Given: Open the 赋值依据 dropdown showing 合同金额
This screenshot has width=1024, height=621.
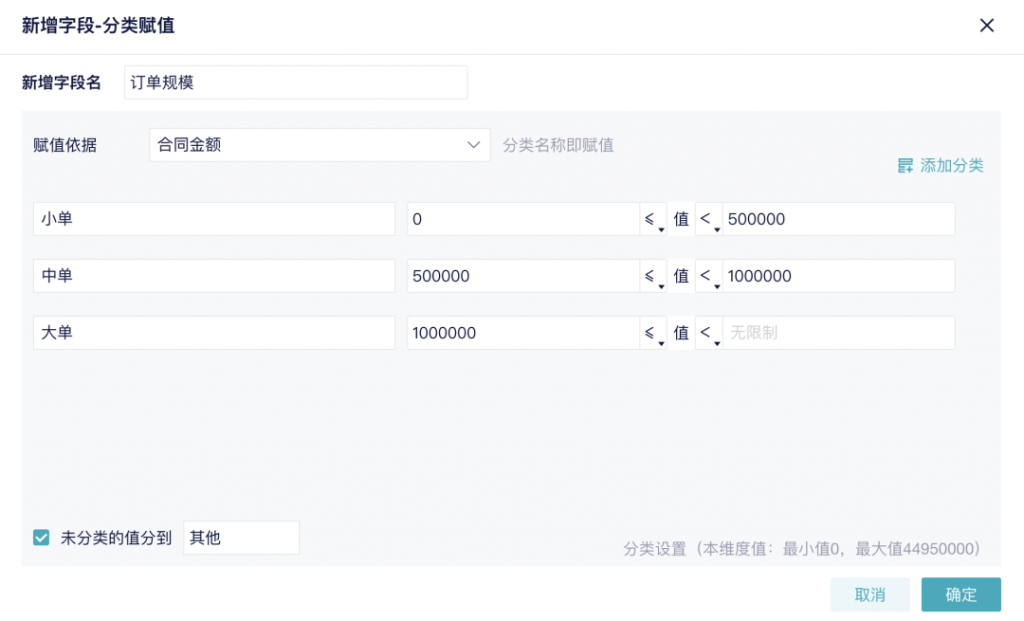Looking at the screenshot, I should (319, 145).
